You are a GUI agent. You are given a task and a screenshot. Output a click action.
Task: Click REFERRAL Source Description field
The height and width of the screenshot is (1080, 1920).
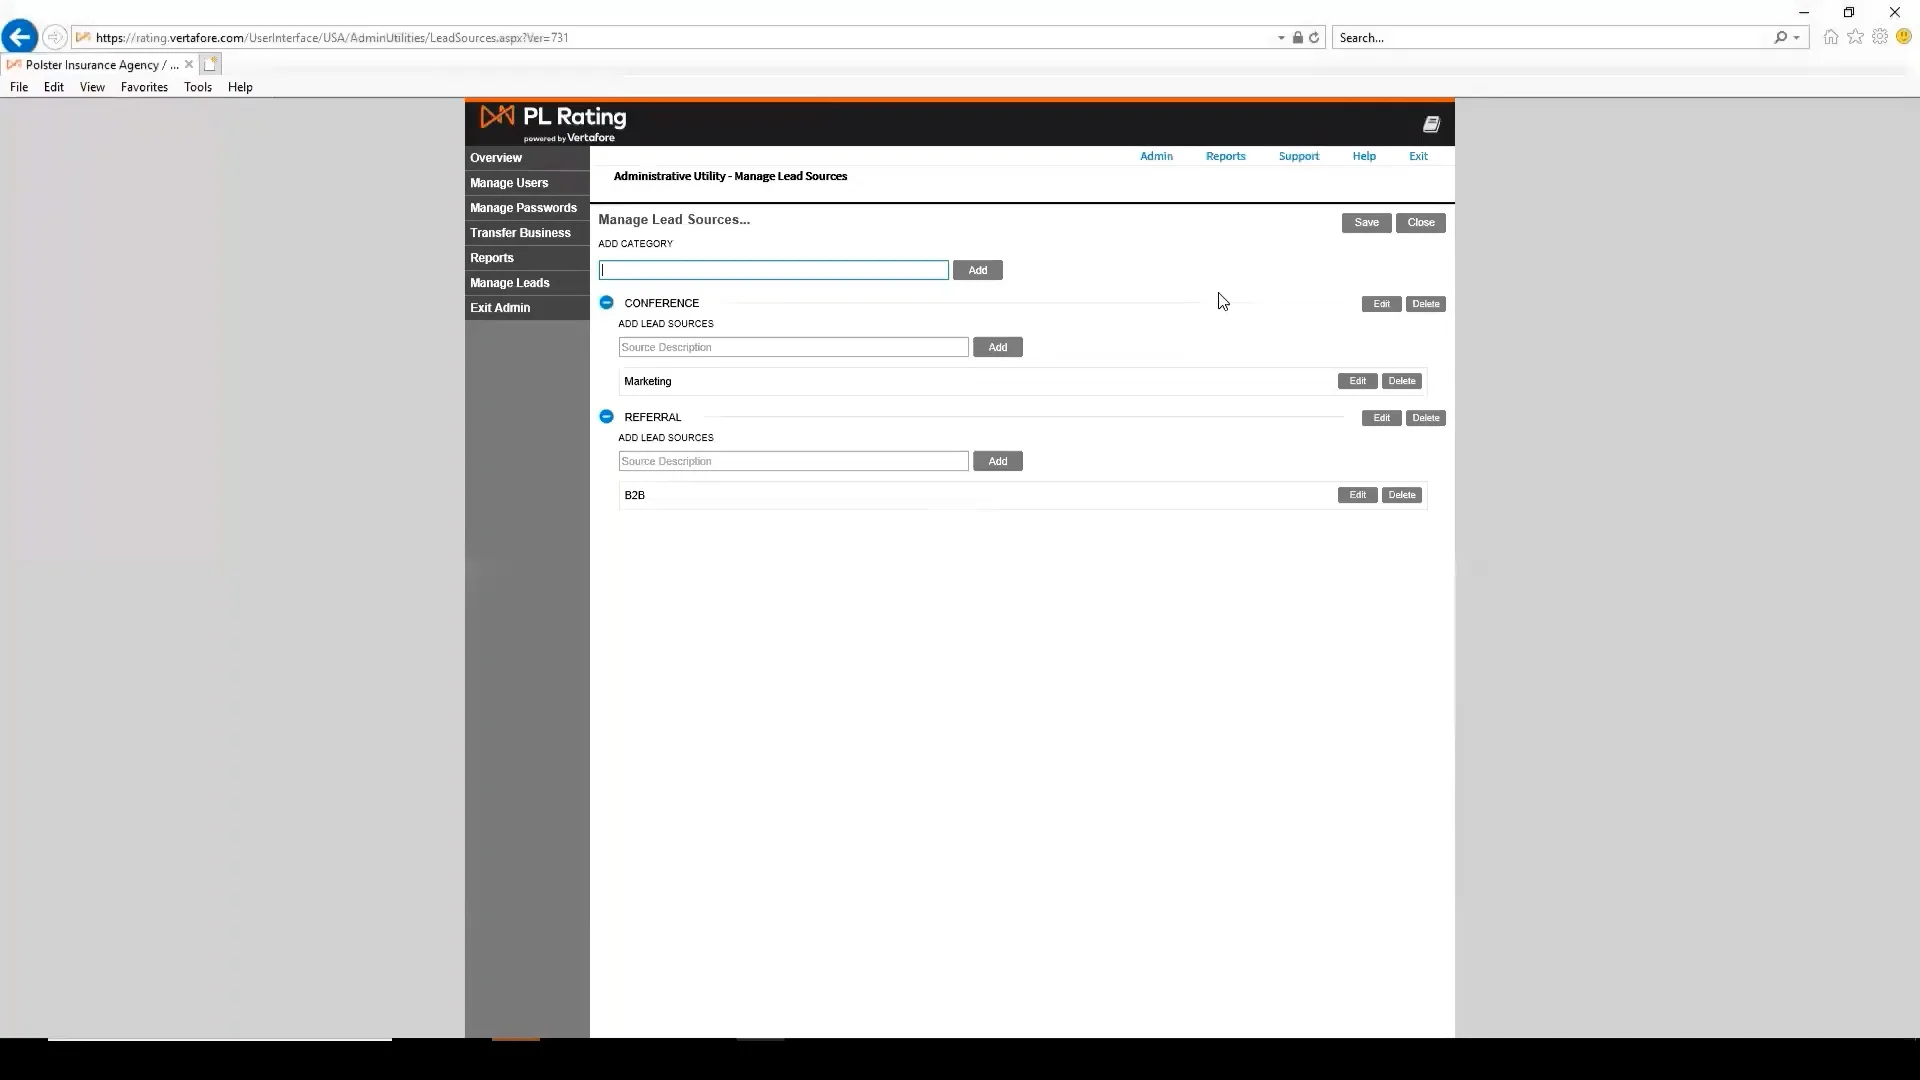coord(793,461)
